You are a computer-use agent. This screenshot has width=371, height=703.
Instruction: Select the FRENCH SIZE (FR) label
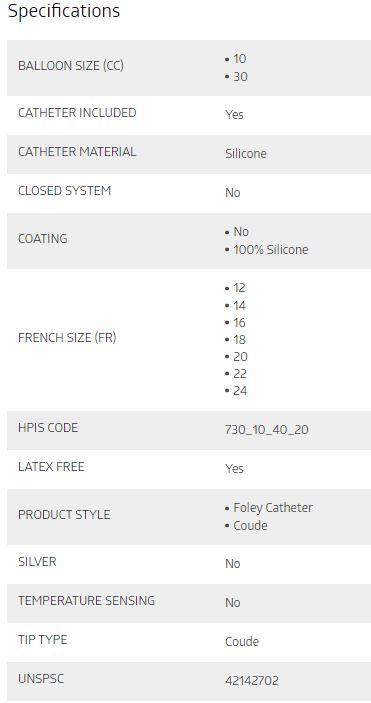[x=67, y=338]
